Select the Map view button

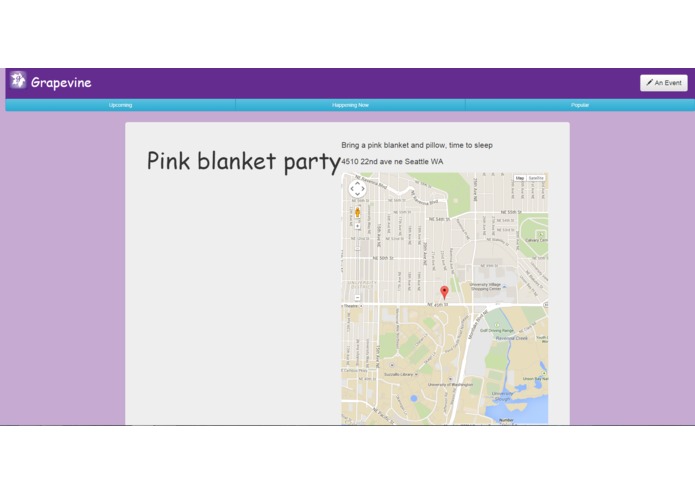point(520,178)
